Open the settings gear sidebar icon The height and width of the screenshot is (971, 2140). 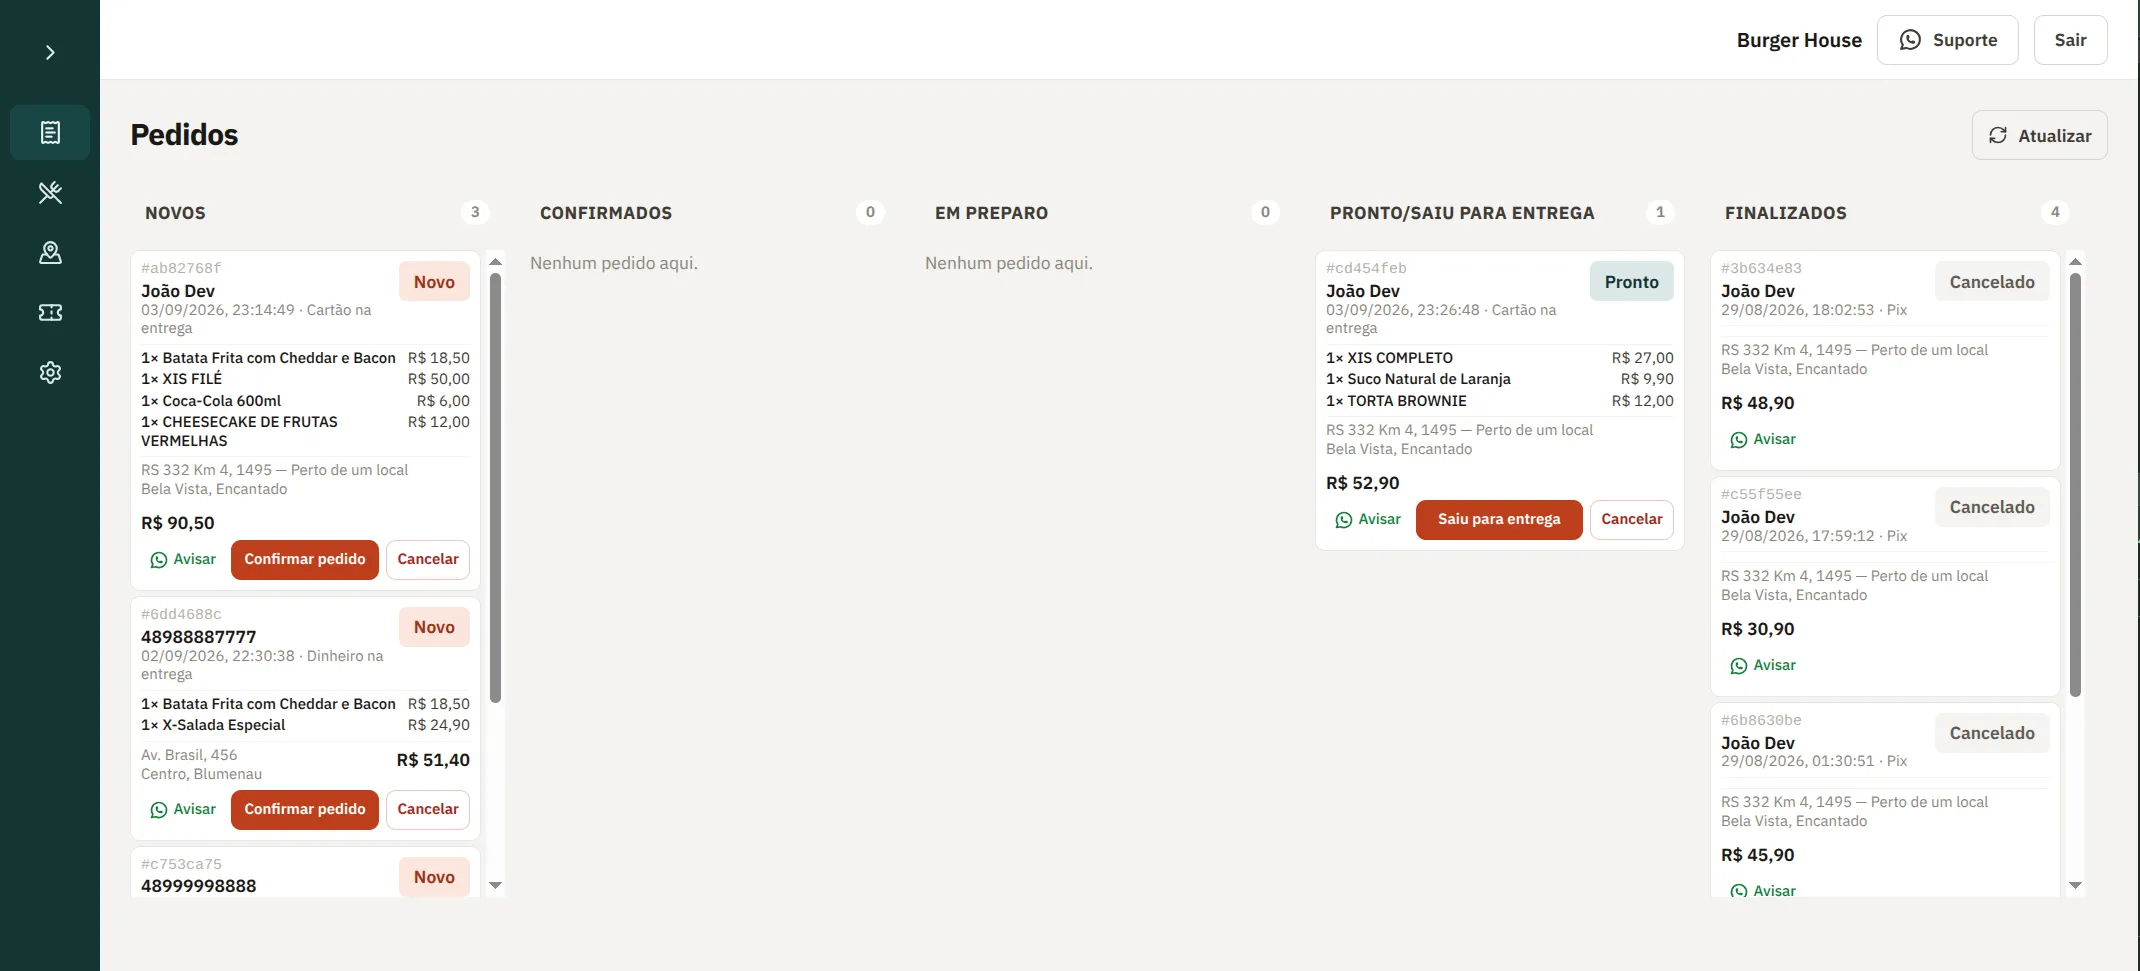(x=50, y=372)
